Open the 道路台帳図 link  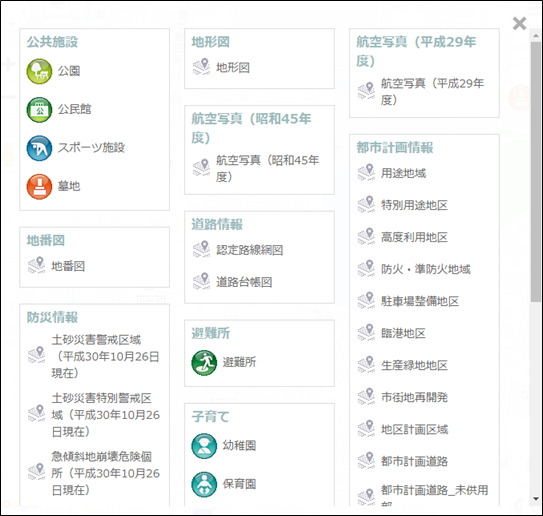point(244,282)
